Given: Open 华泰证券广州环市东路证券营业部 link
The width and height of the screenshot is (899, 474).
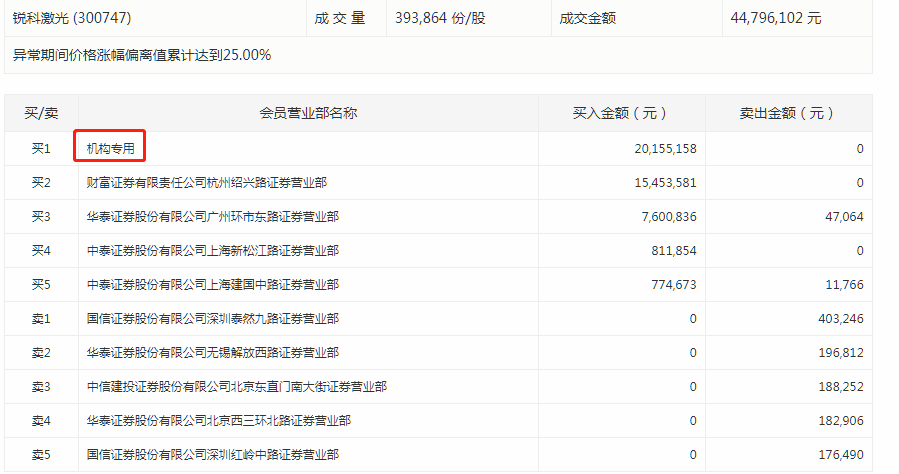Looking at the screenshot, I should click(x=212, y=217).
